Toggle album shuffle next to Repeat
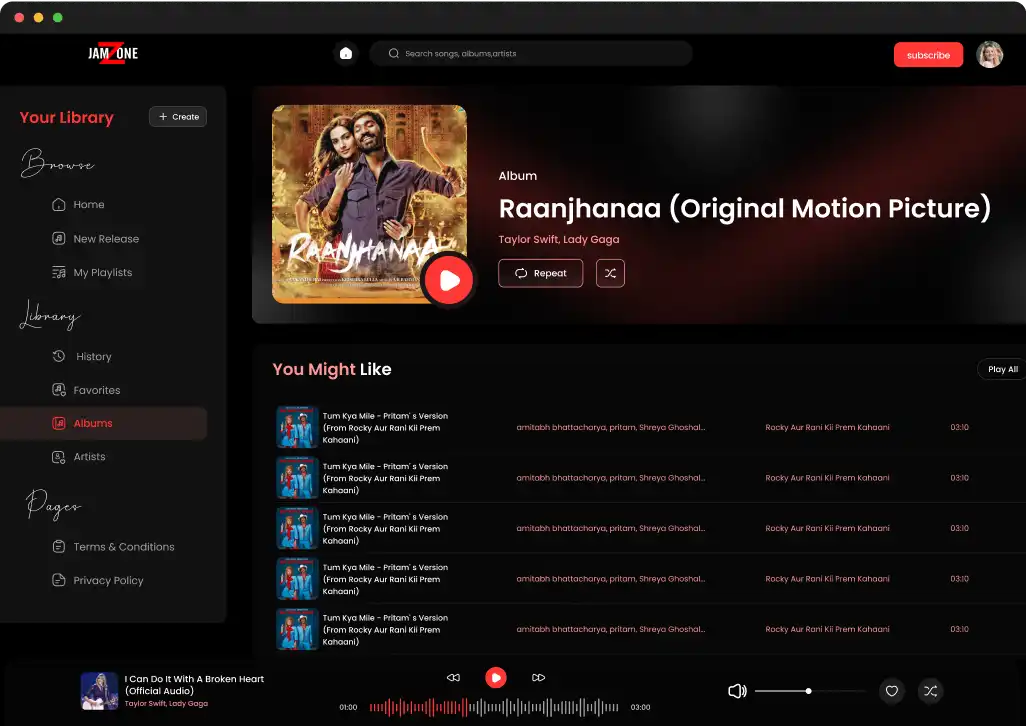1026x726 pixels. point(610,273)
